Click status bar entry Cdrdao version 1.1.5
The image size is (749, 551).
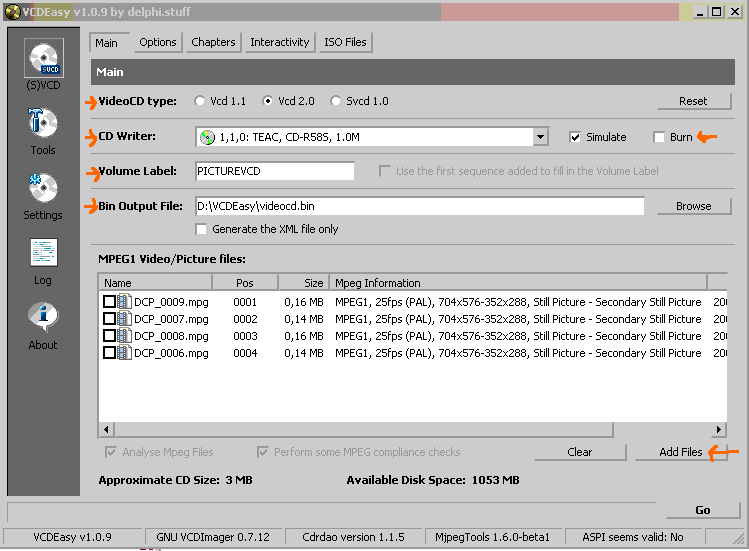tap(353, 537)
